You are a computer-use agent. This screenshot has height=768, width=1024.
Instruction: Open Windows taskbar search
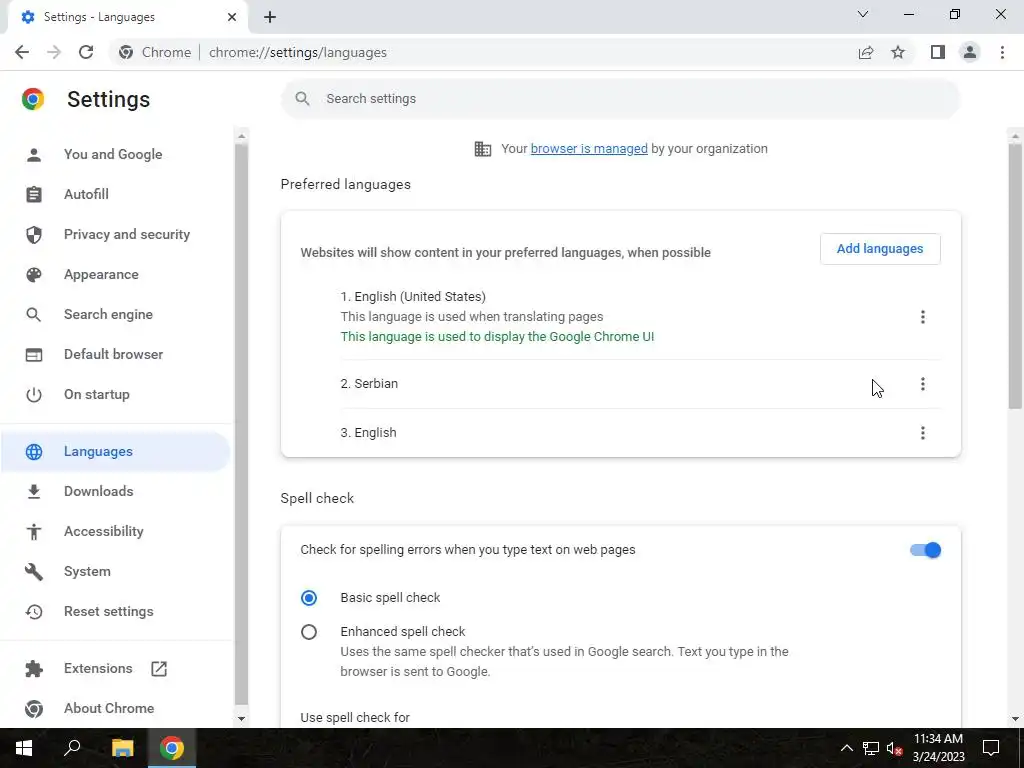(x=72, y=748)
